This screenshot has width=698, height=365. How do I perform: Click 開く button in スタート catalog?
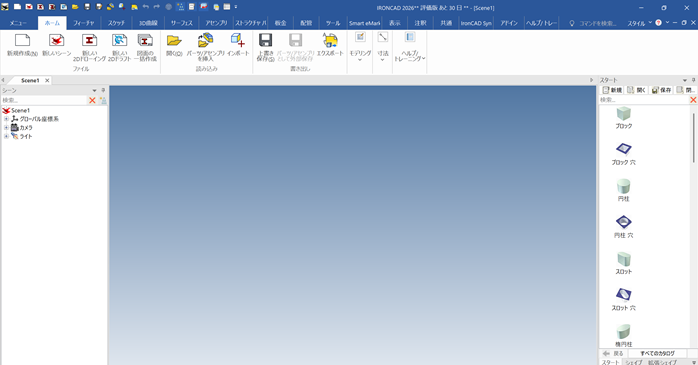[637, 90]
